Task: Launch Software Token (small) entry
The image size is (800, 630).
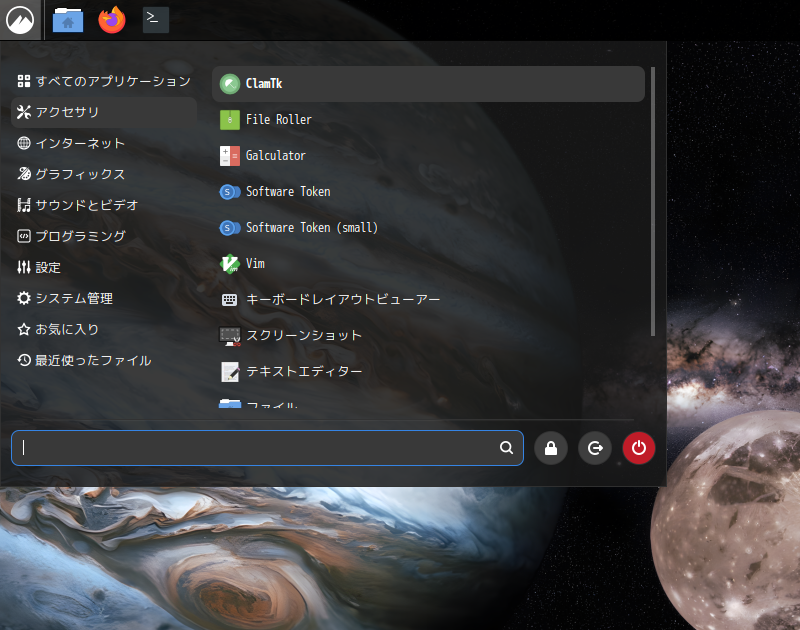Action: coord(429,228)
